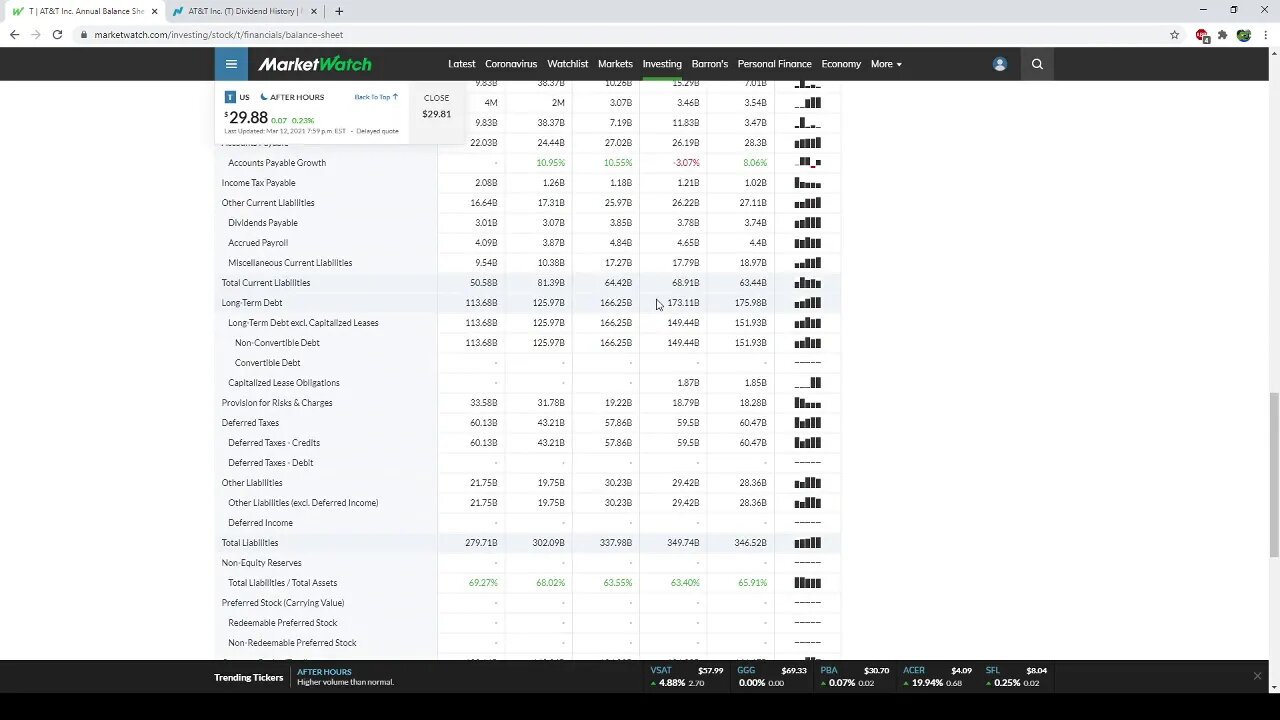This screenshot has width=1280, height=720.
Task: Click the Long-Term Debt trend chart
Action: pos(807,303)
